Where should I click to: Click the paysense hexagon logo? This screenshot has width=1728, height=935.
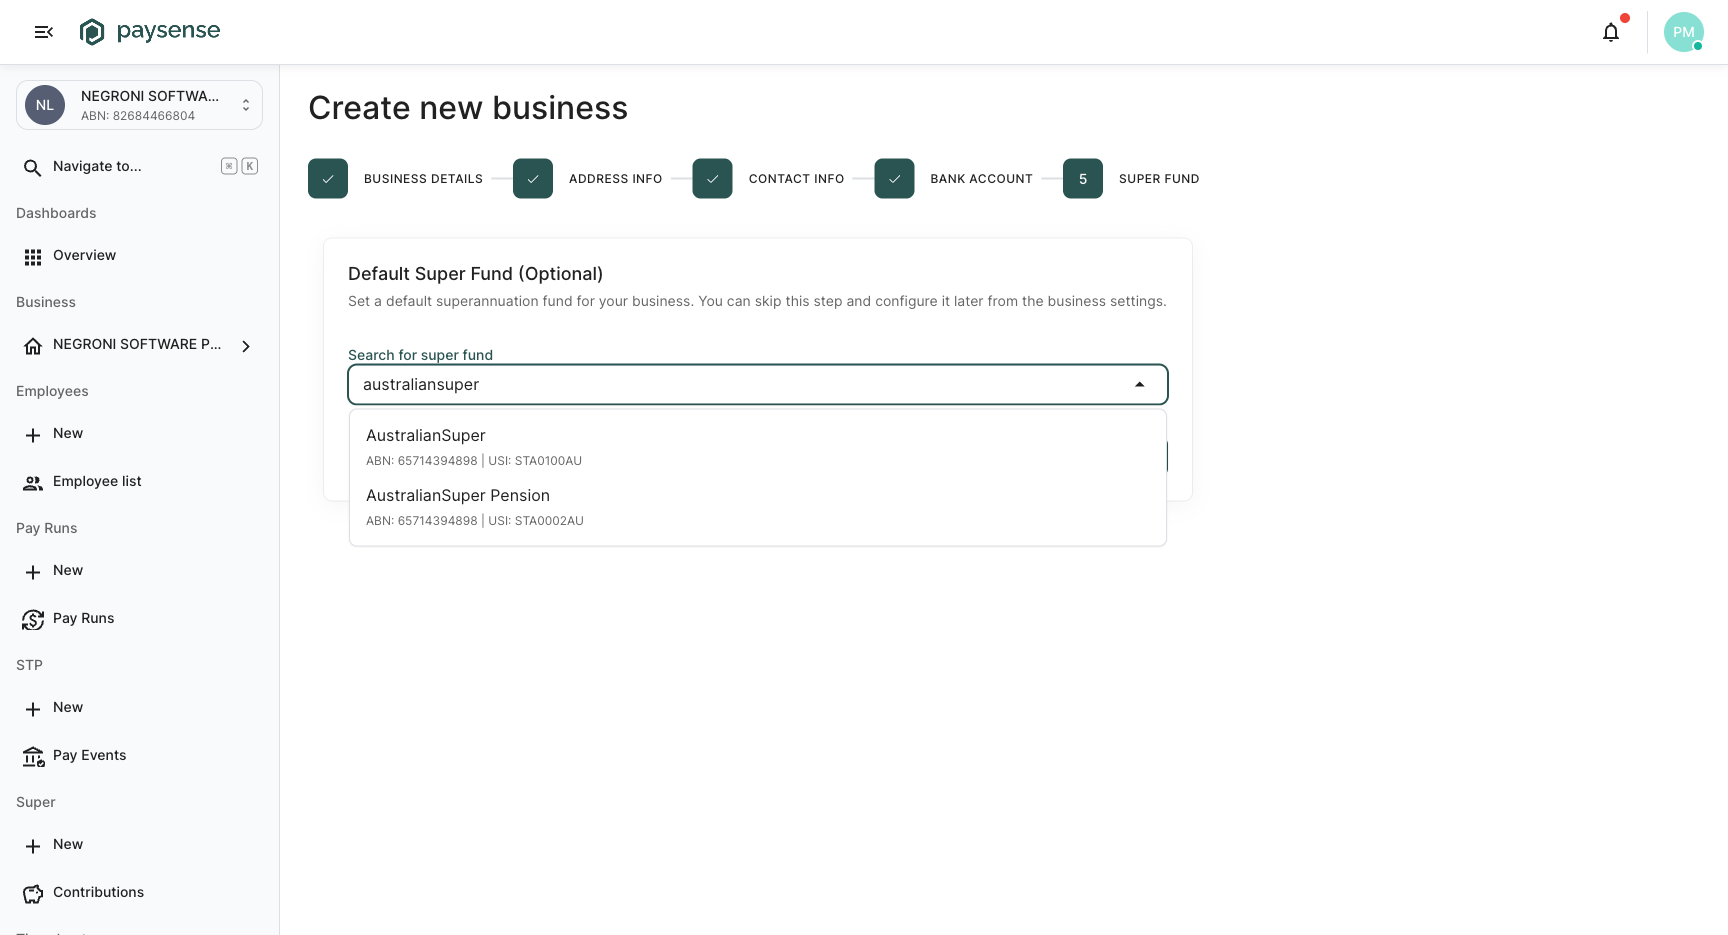click(92, 32)
